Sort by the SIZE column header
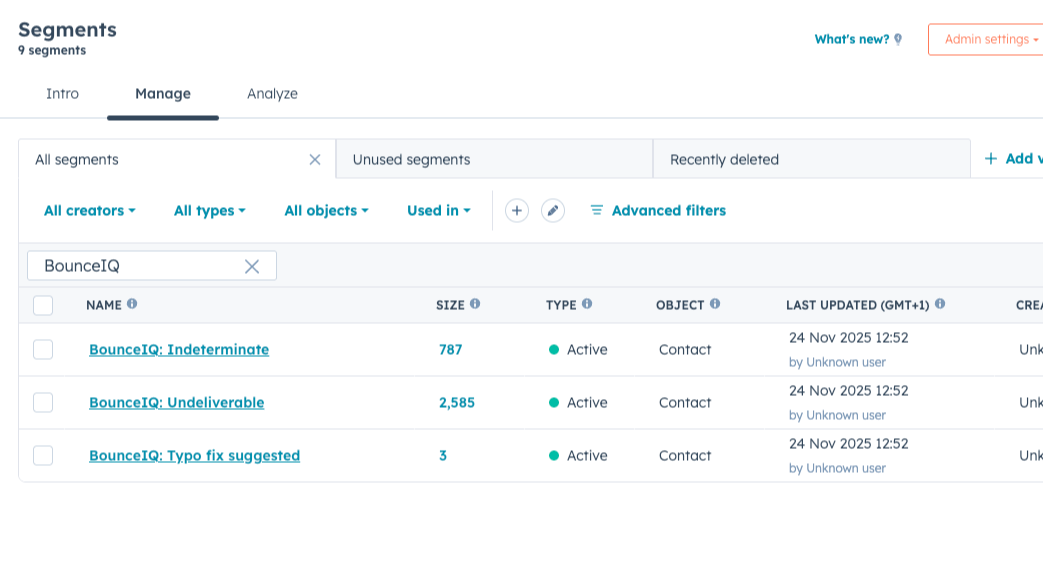The height and width of the screenshot is (587, 1043). pyautogui.click(x=450, y=305)
